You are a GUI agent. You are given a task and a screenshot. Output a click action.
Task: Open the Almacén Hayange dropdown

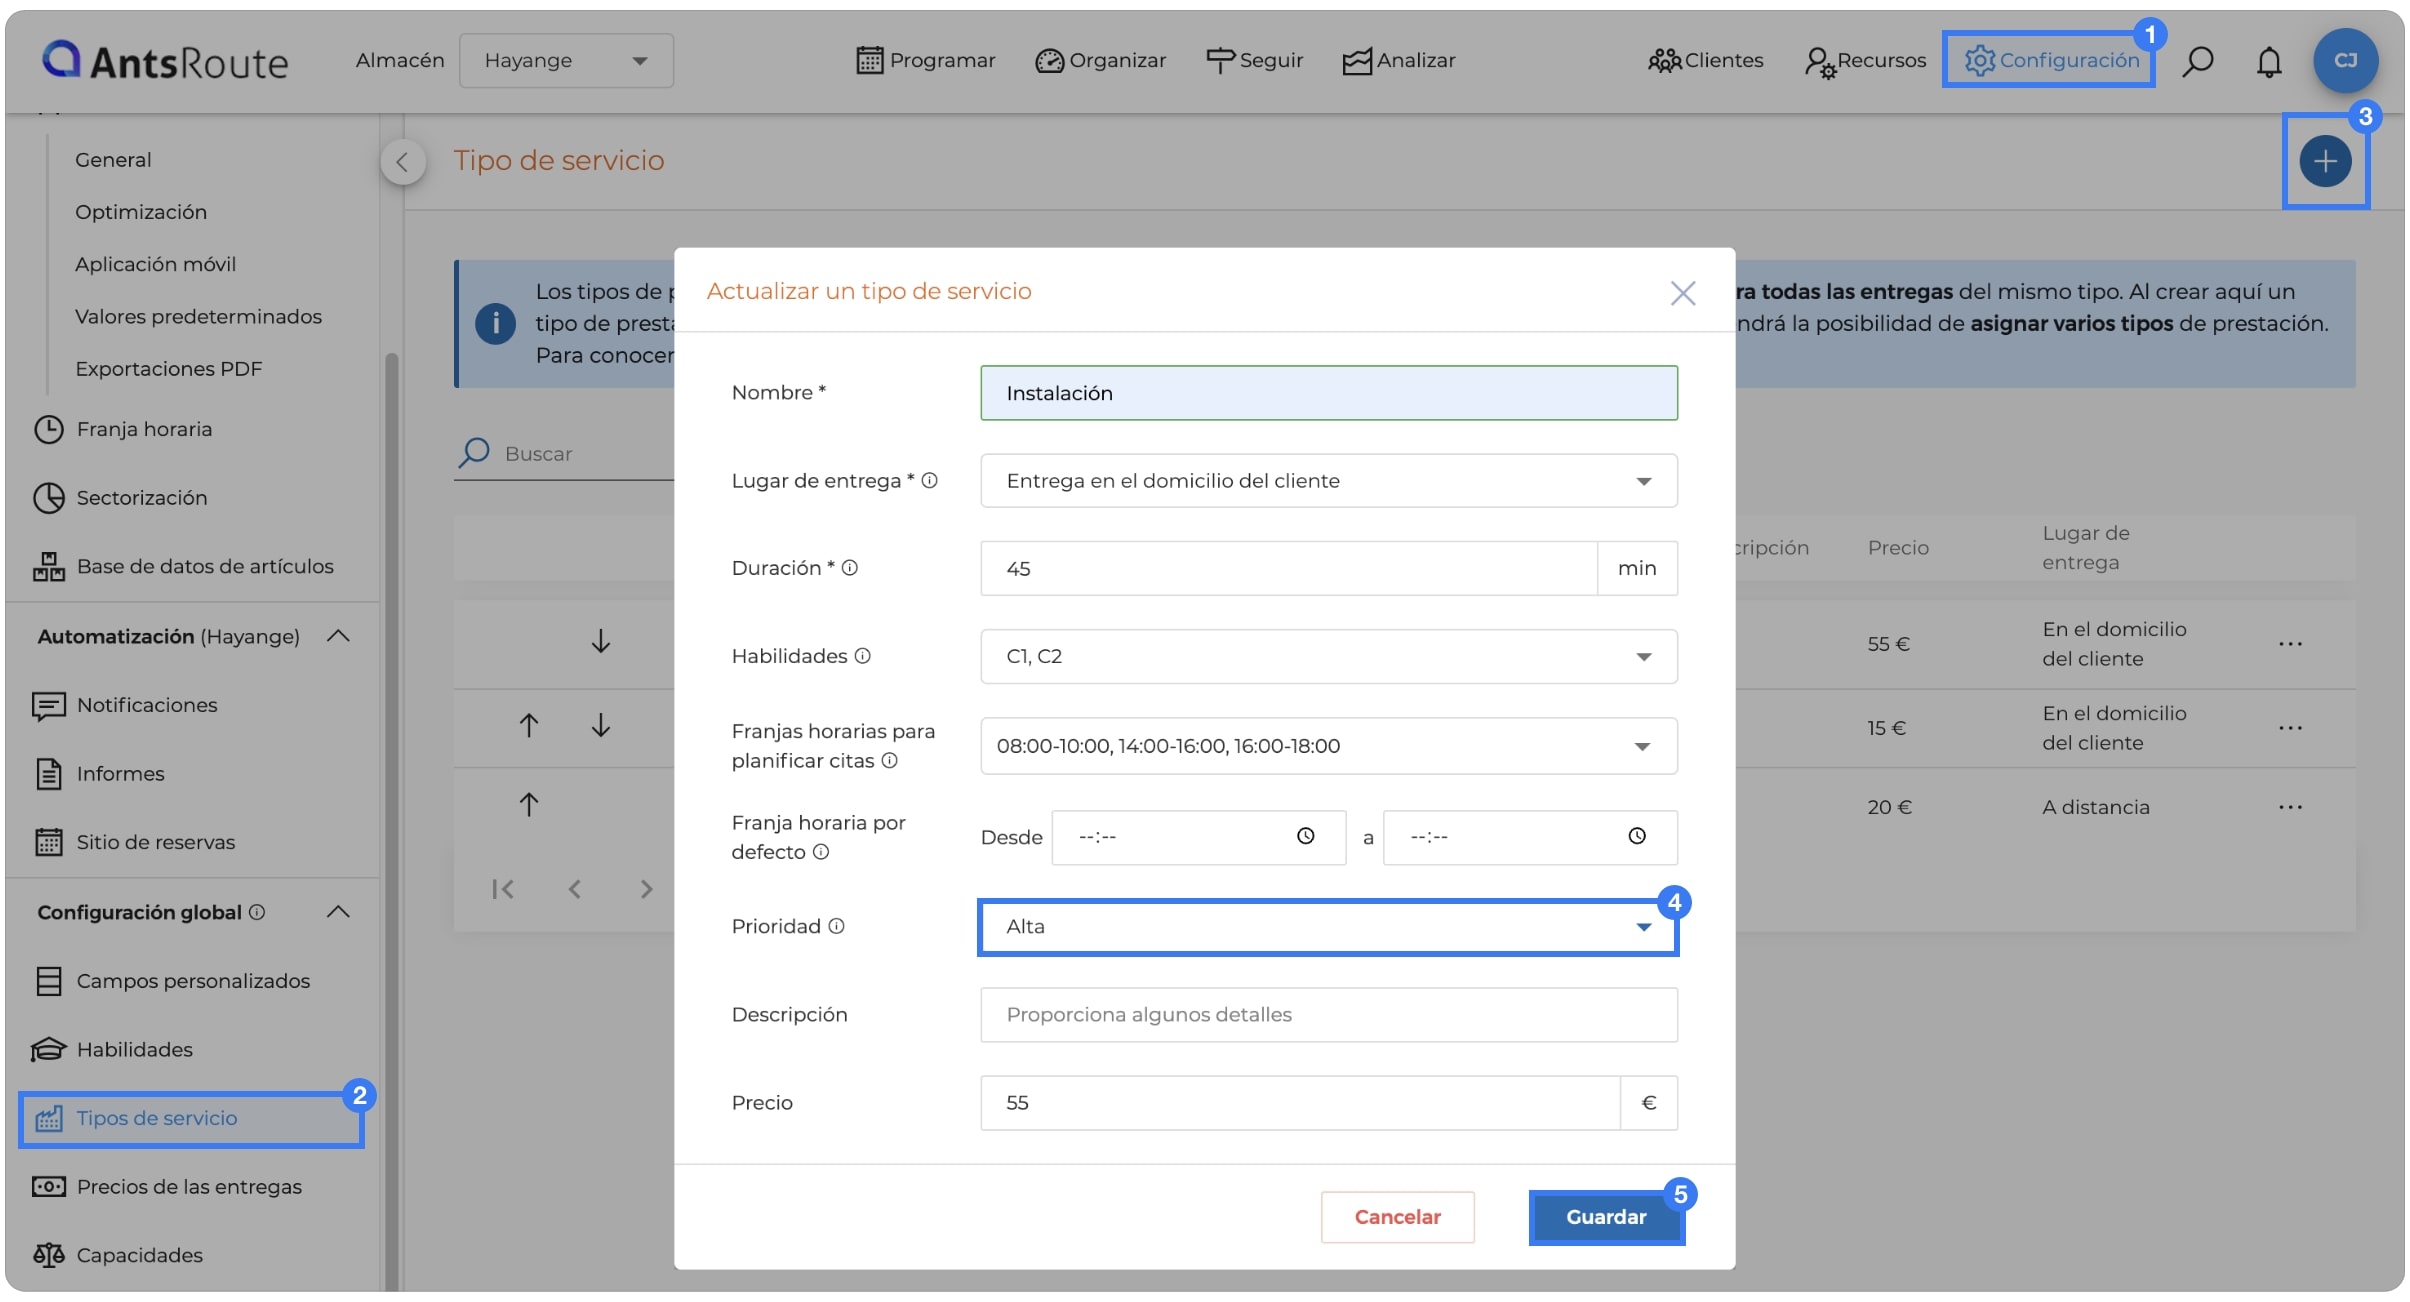tap(566, 61)
